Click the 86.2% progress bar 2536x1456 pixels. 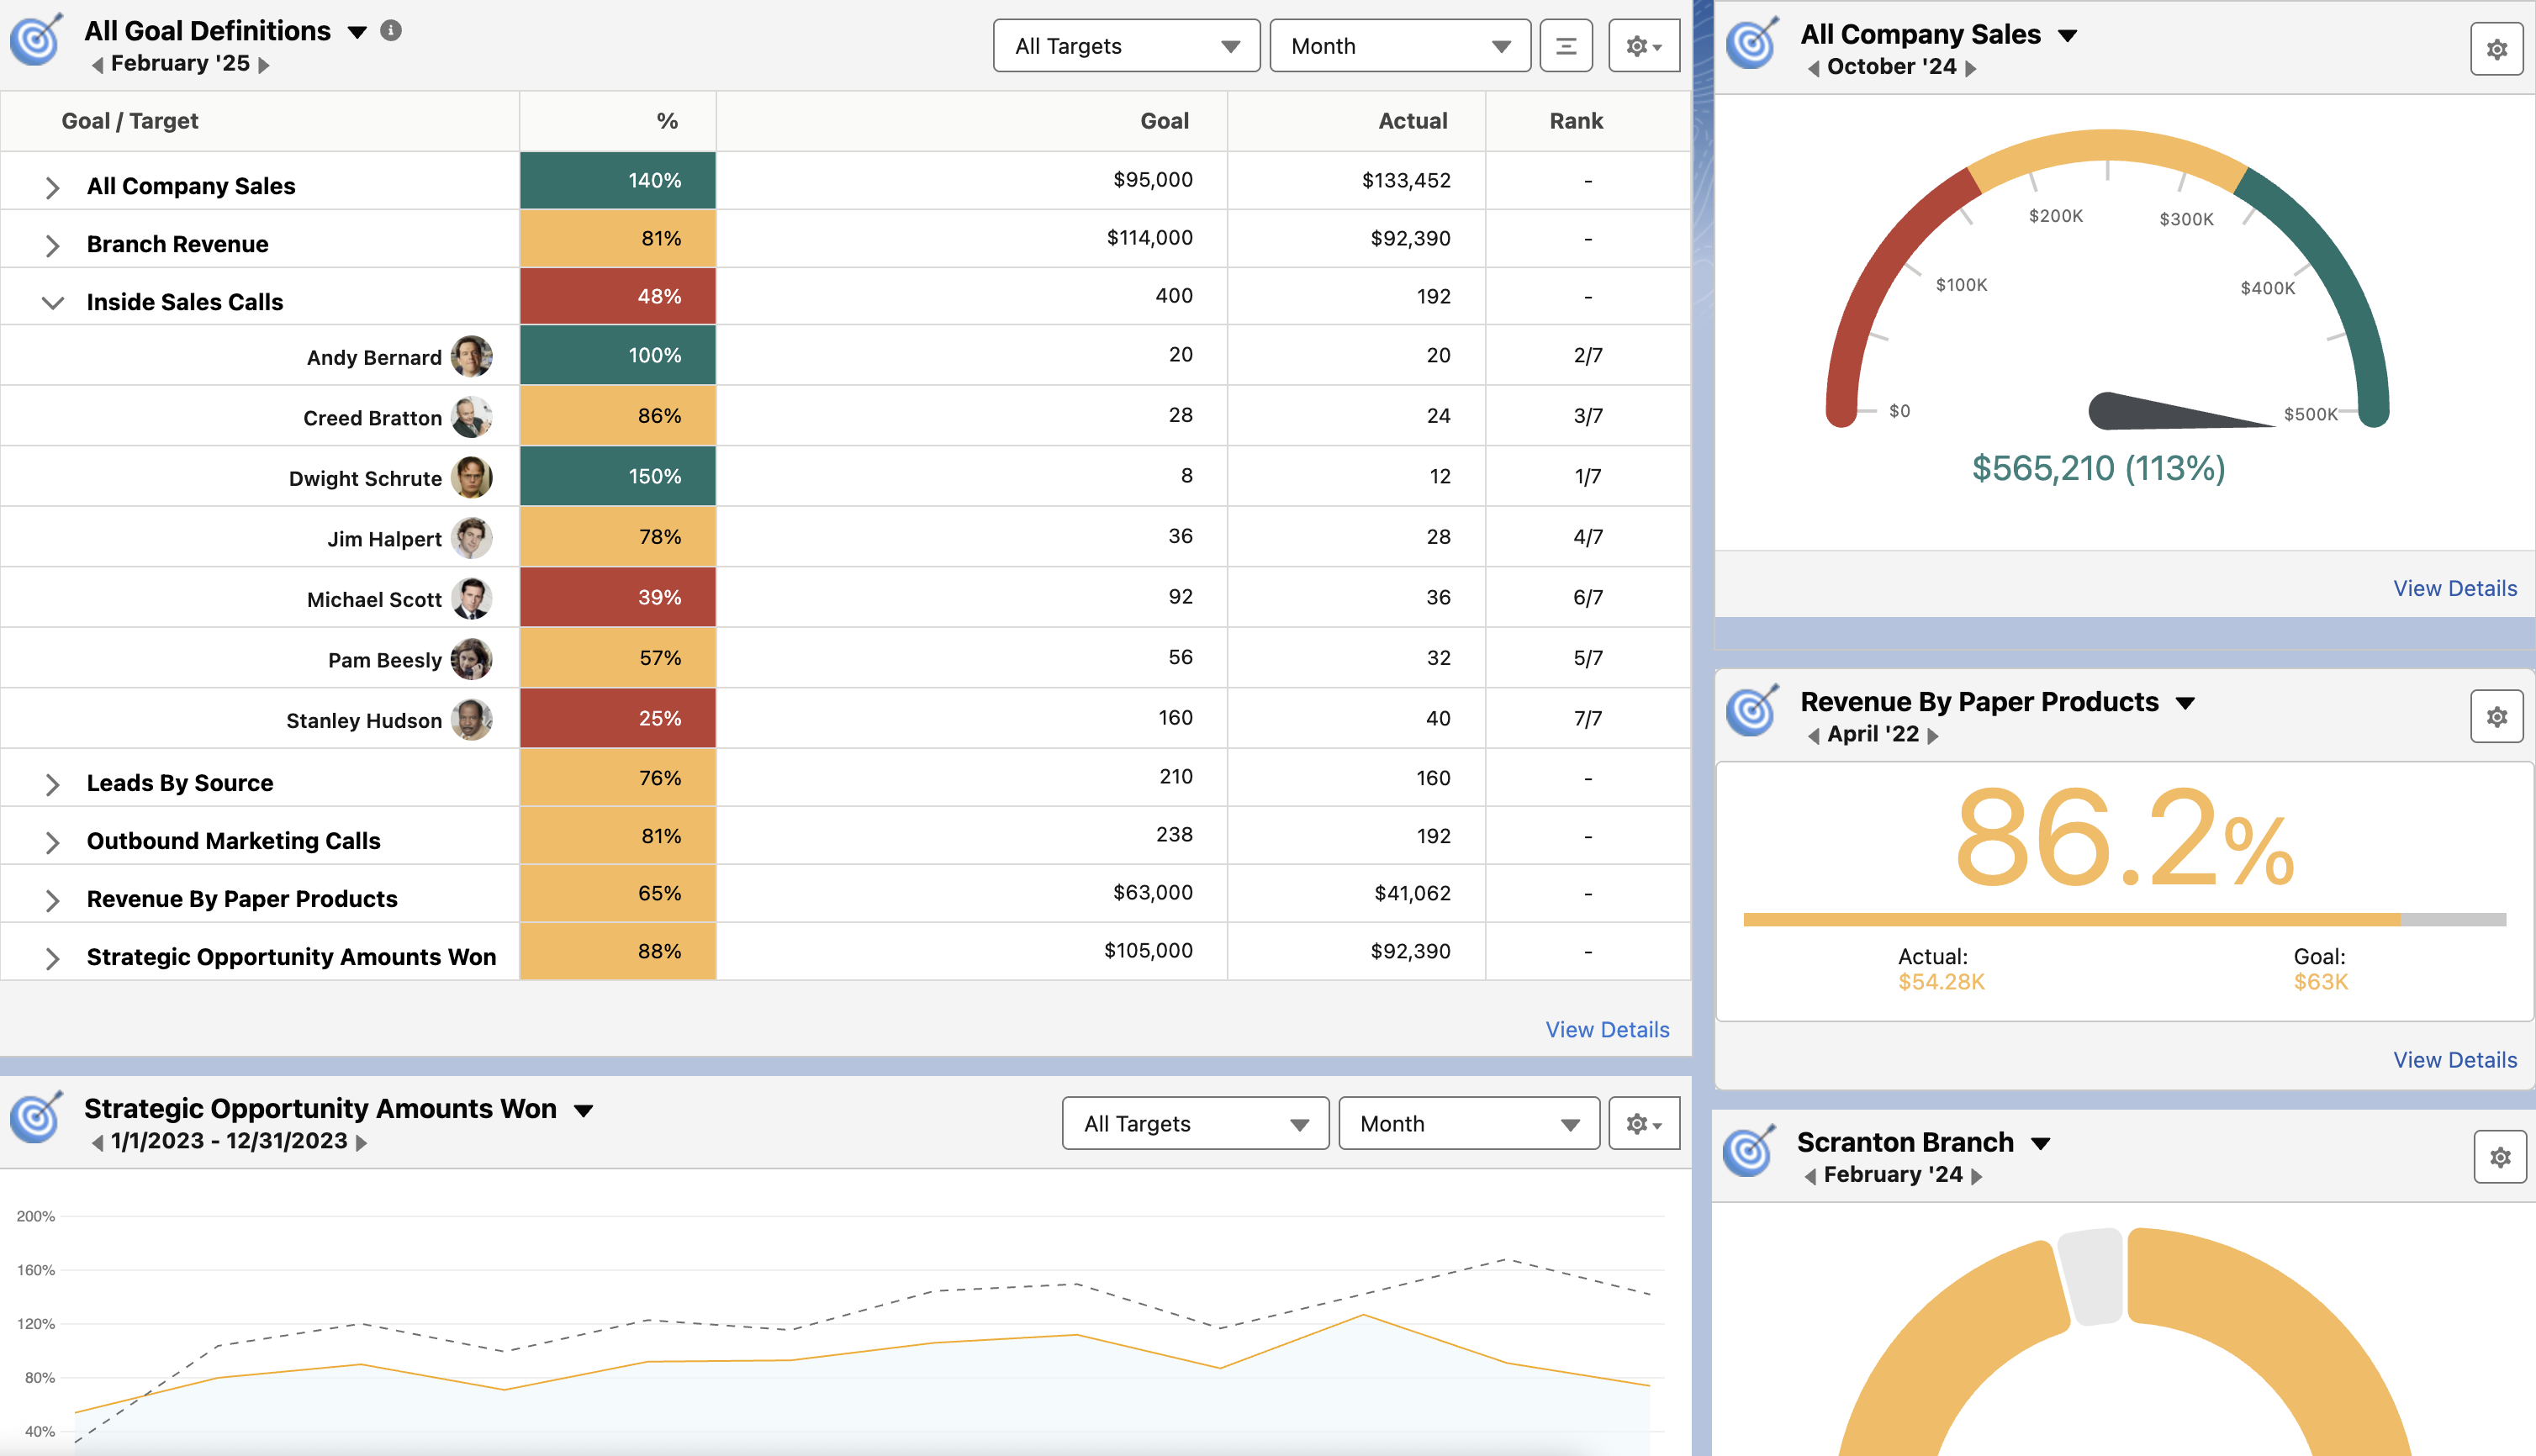pyautogui.click(x=2123, y=919)
